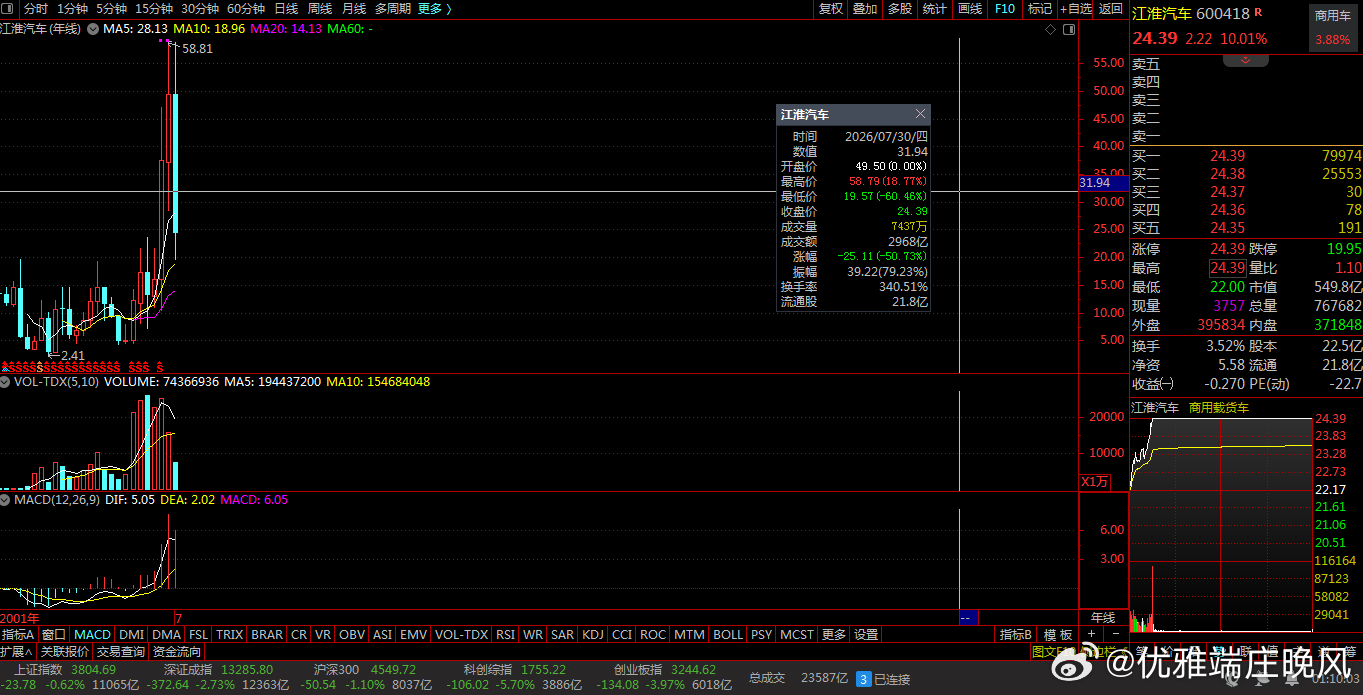
Task: Open 多周期 multi-period view
Action: click(393, 9)
